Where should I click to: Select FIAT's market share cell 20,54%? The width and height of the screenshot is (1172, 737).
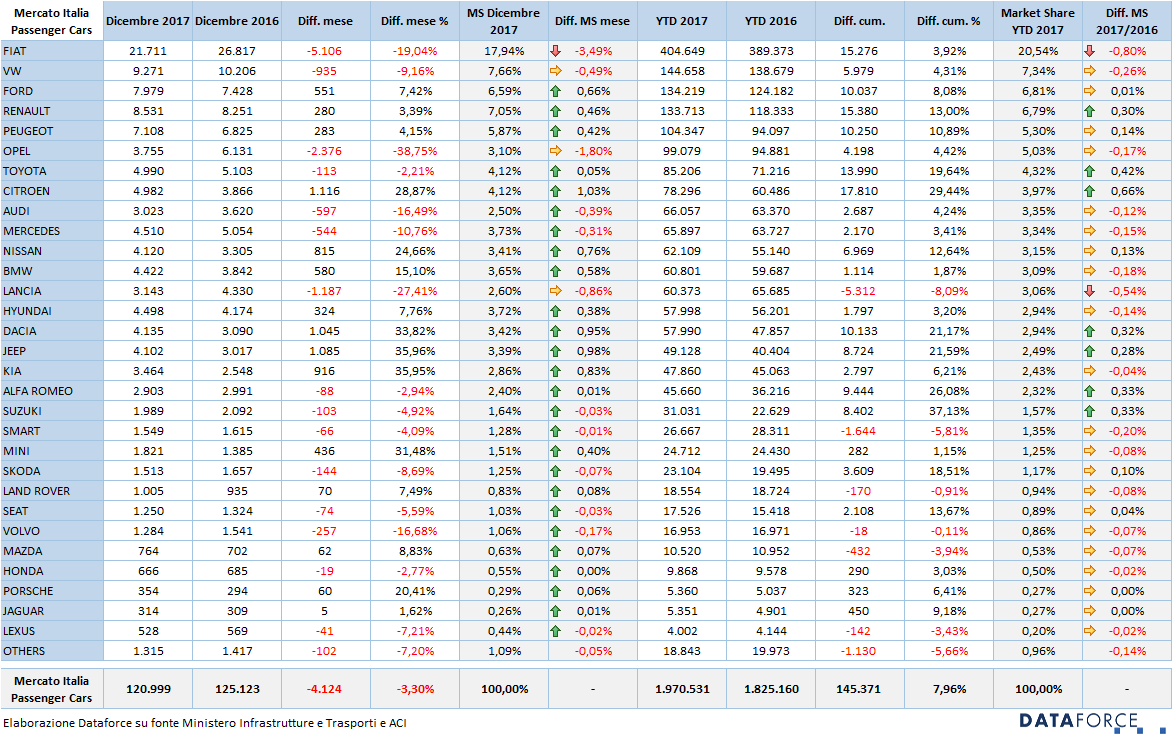pos(1038,51)
